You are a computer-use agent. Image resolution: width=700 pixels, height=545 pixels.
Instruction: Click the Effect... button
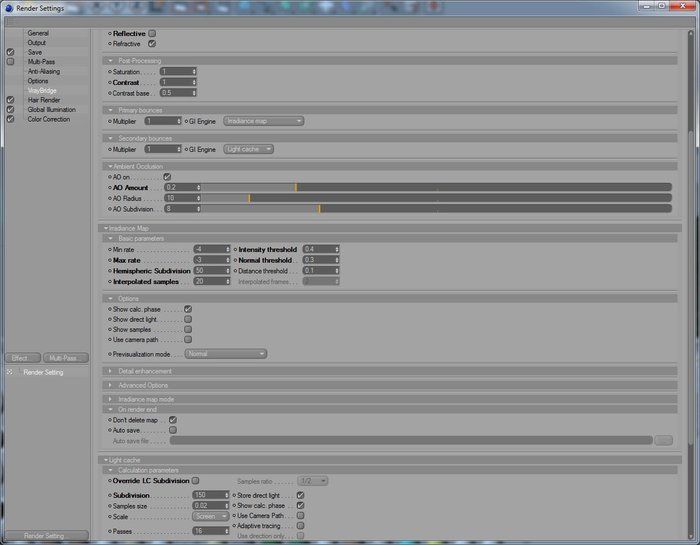[x=23, y=358]
